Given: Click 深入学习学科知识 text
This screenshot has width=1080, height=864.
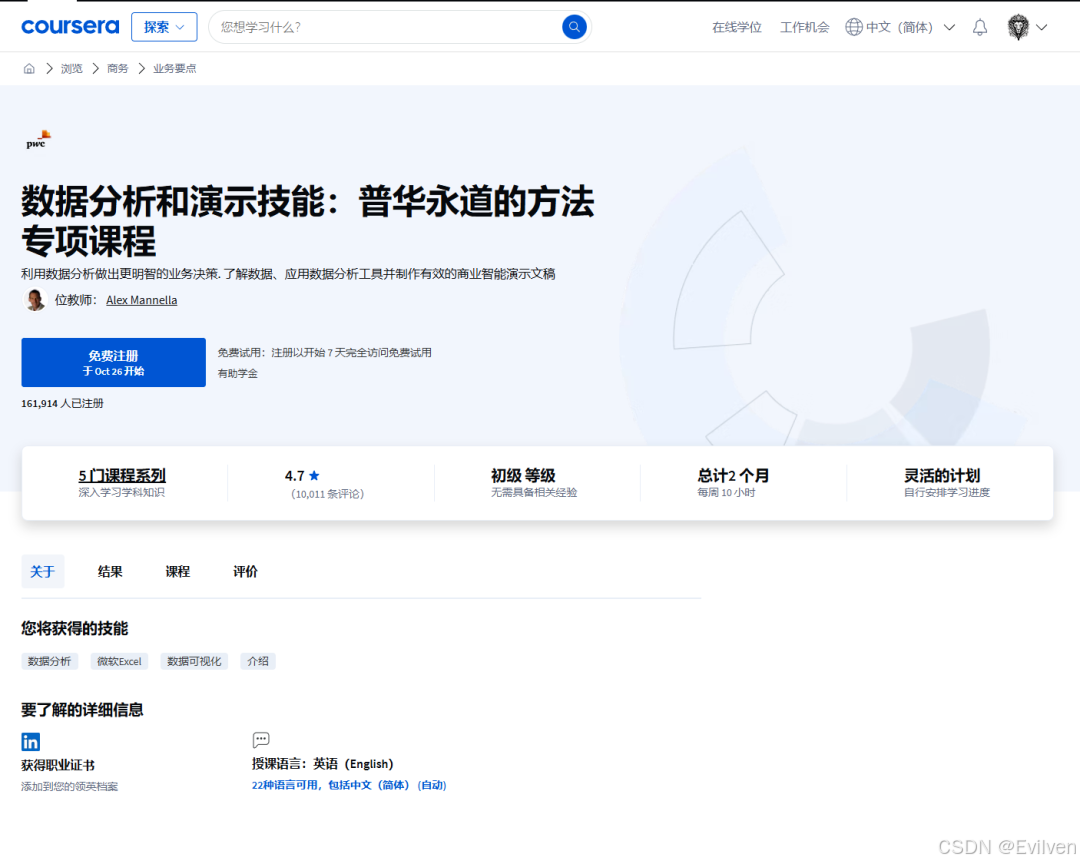Looking at the screenshot, I should click(x=121, y=493).
